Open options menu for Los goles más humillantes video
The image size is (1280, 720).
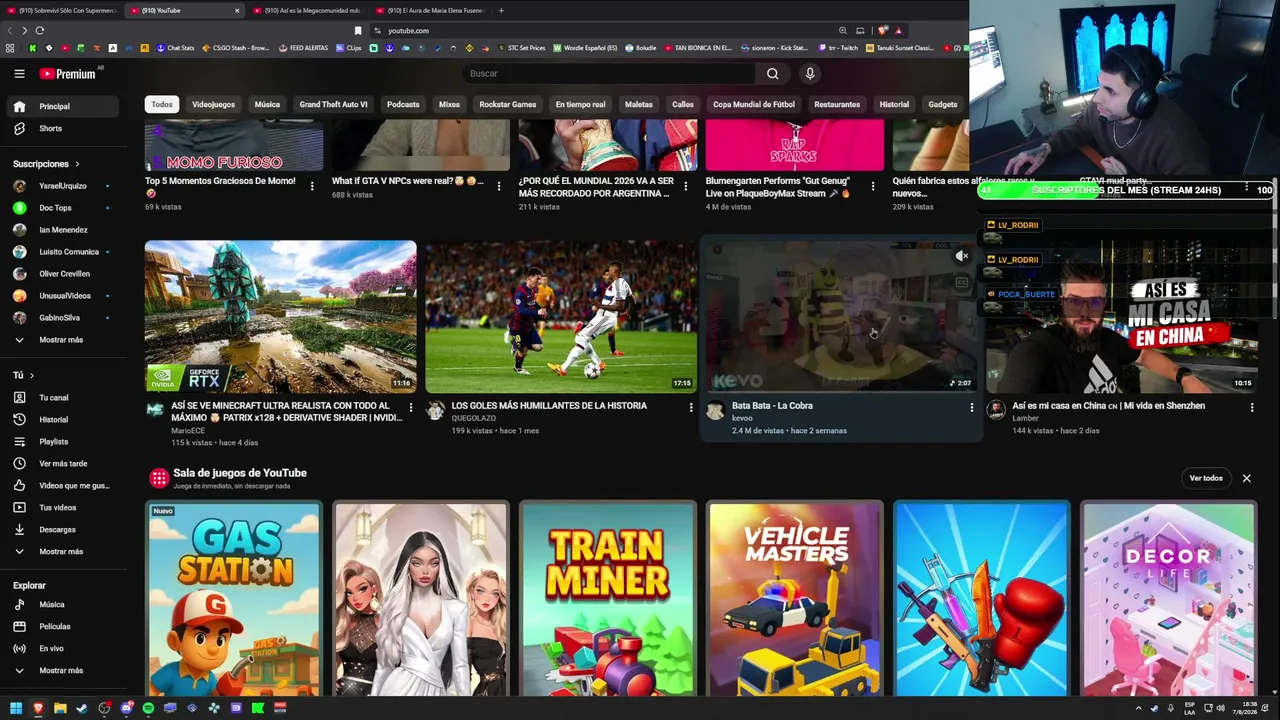(690, 407)
